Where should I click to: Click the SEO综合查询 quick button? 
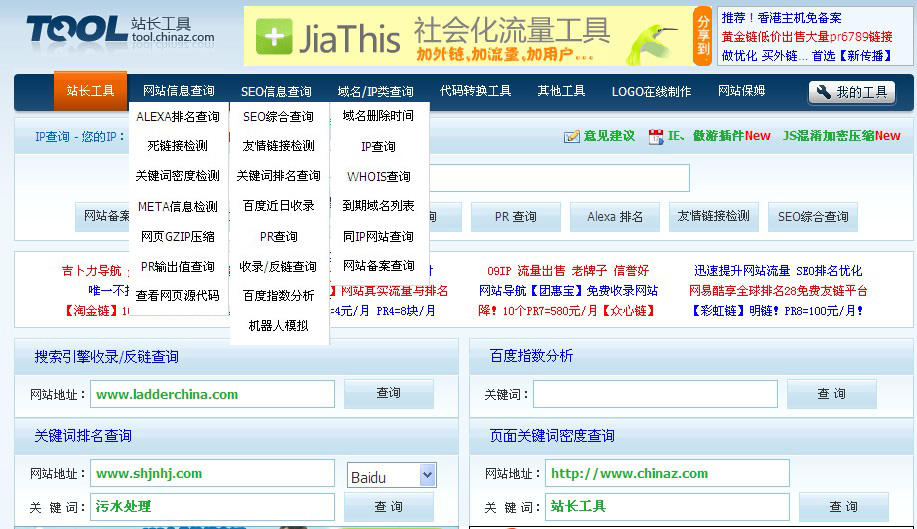[813, 216]
